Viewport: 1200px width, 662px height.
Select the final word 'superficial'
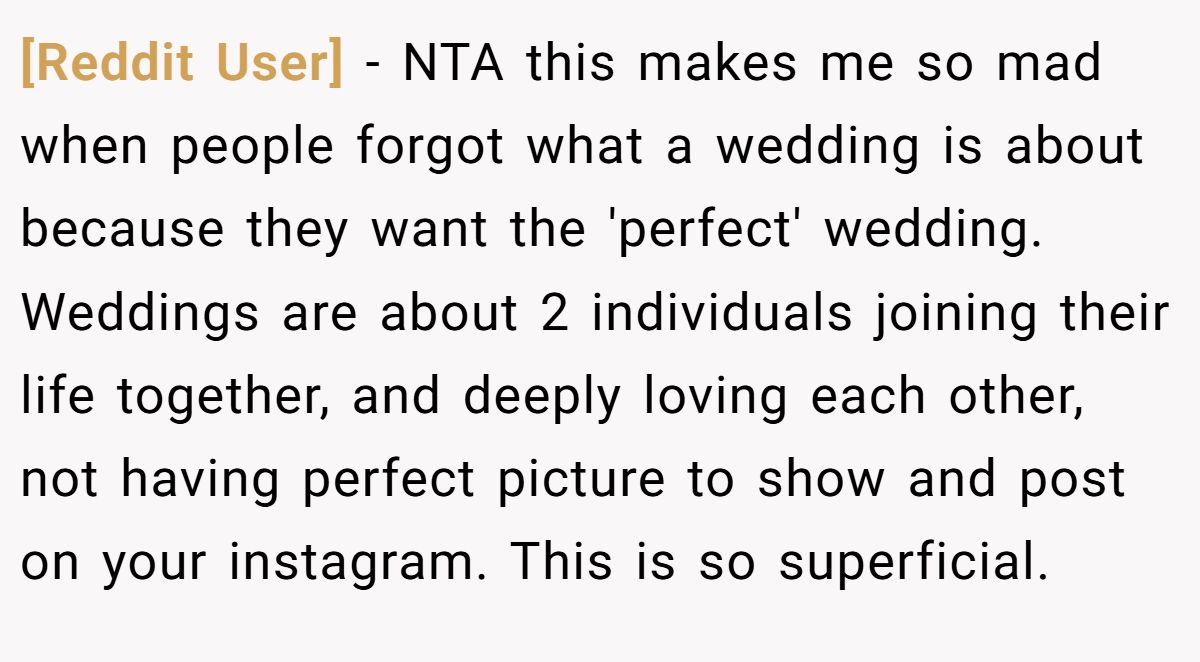click(912, 562)
